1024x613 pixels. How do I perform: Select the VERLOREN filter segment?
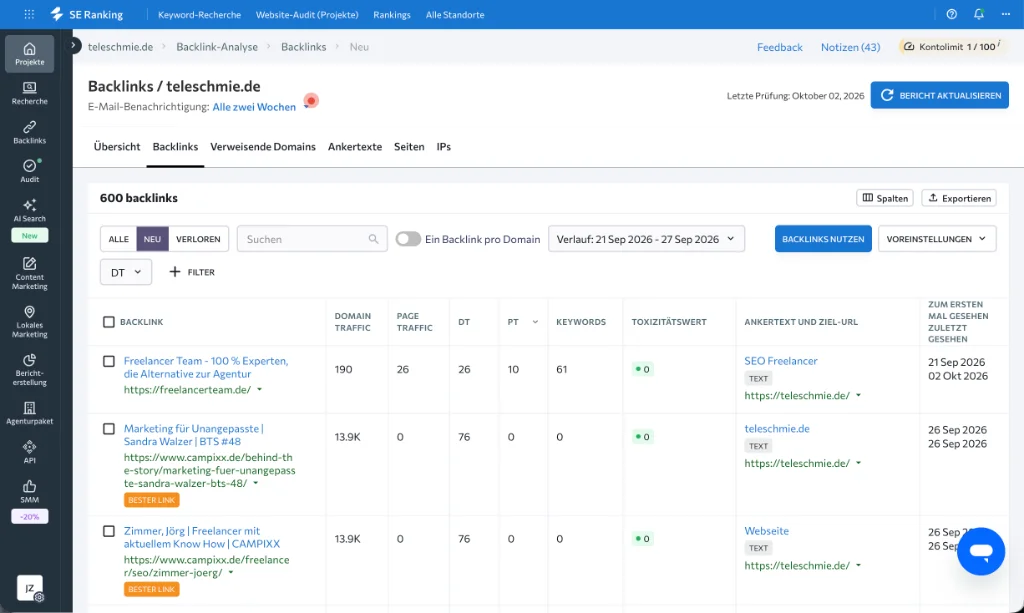198,239
